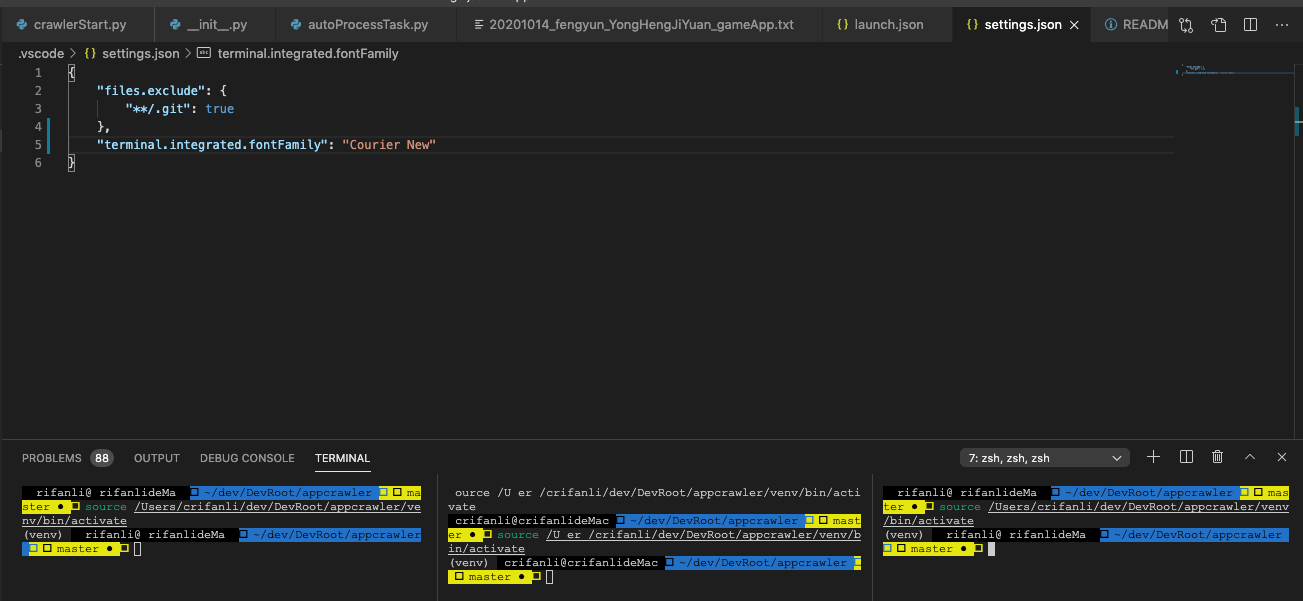This screenshot has width=1303, height=601.
Task: Maximize the panel with the up chevron
Action: coord(1249,457)
